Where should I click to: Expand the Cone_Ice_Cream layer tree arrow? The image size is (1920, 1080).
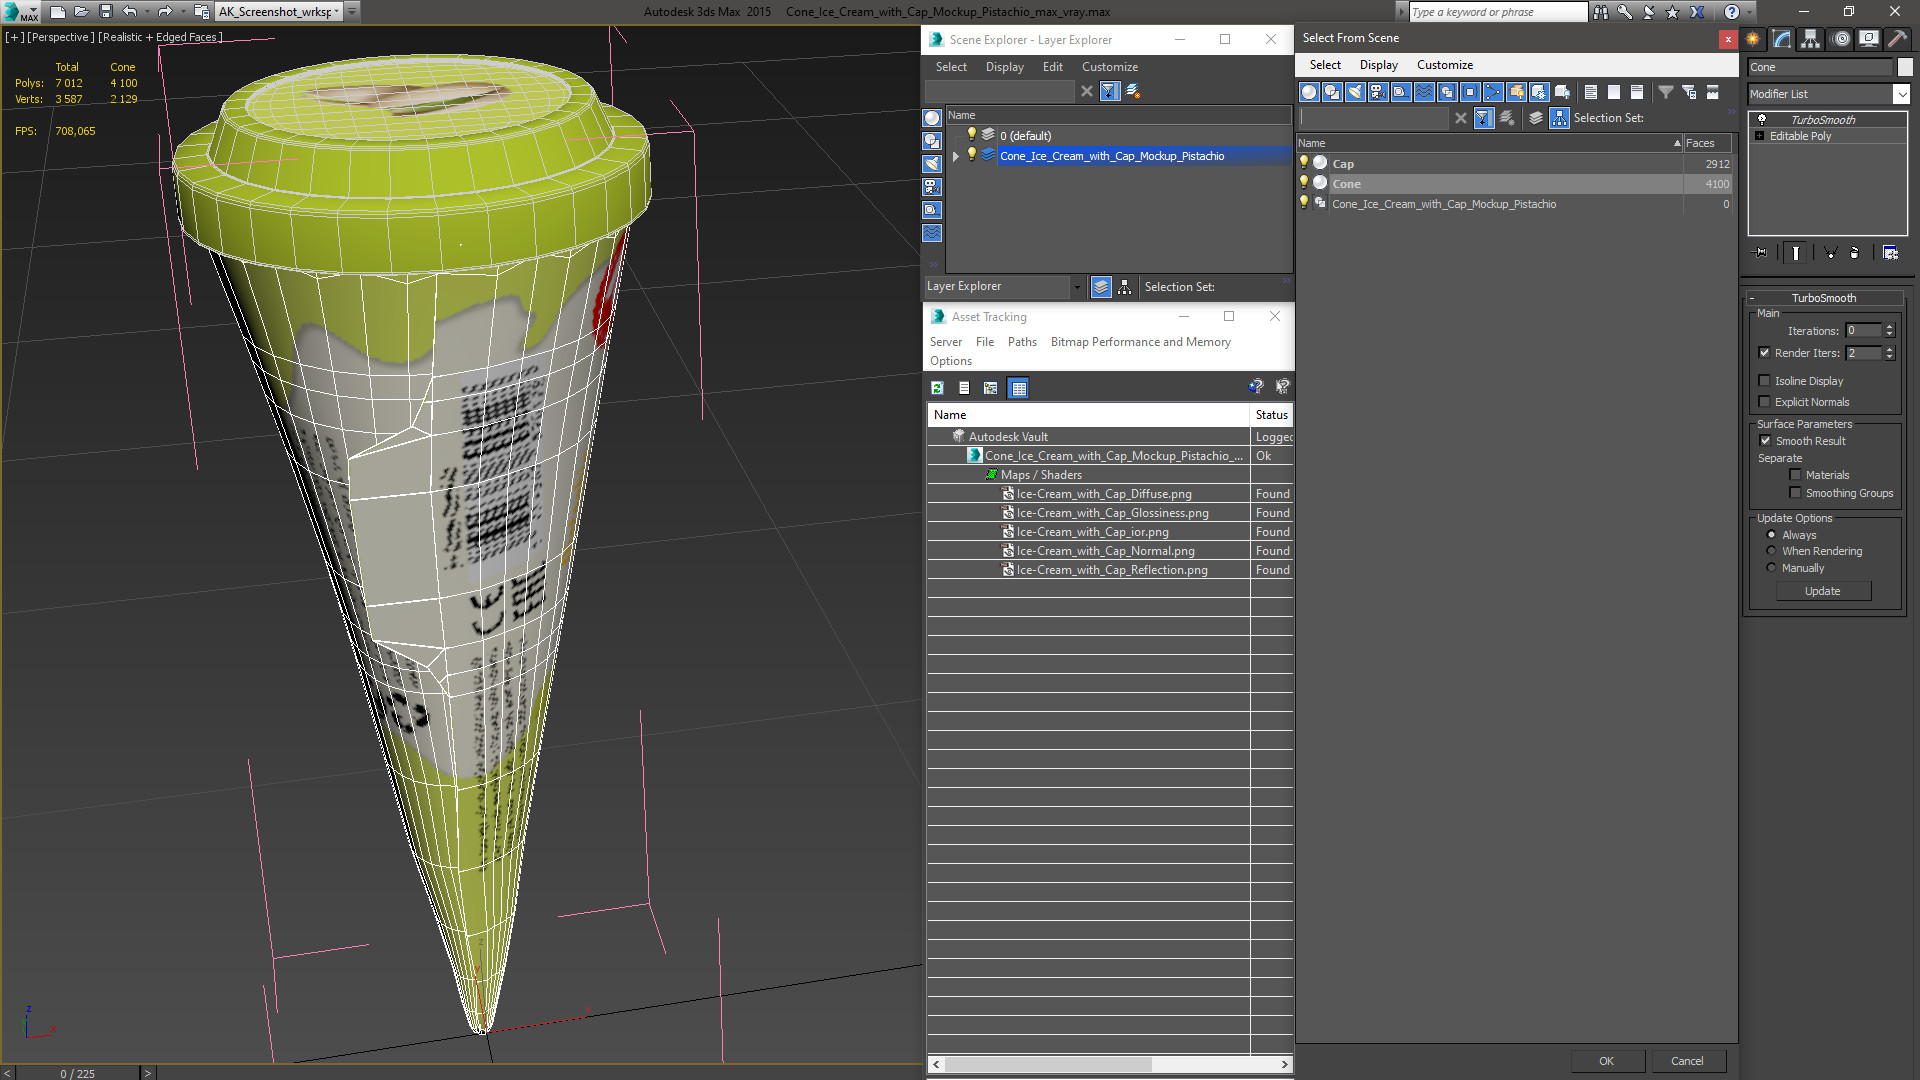click(956, 156)
